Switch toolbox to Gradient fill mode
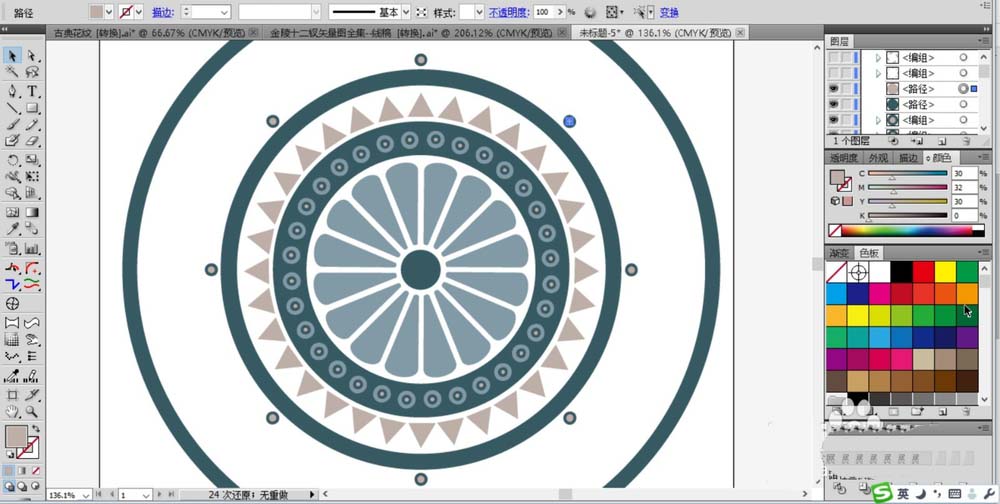This screenshot has height=504, width=1000. pos(22,471)
